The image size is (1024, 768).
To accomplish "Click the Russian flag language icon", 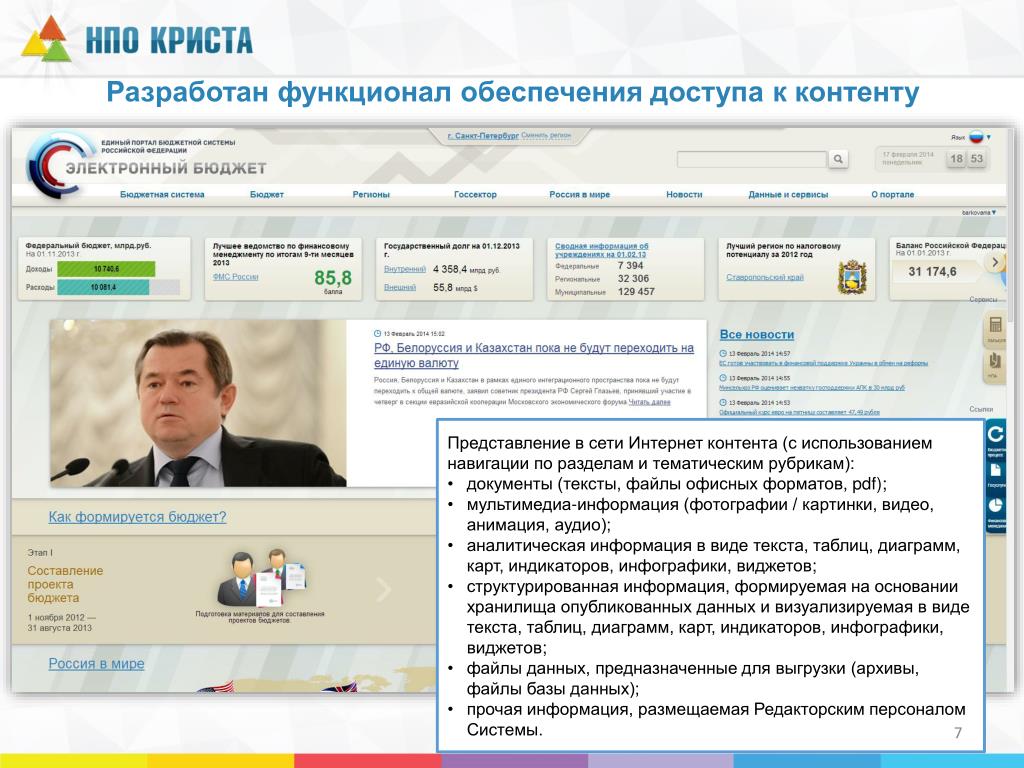I will pyautogui.click(x=976, y=136).
